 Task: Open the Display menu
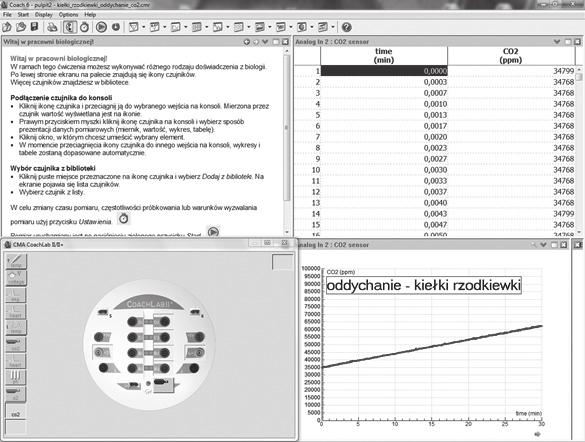point(44,15)
